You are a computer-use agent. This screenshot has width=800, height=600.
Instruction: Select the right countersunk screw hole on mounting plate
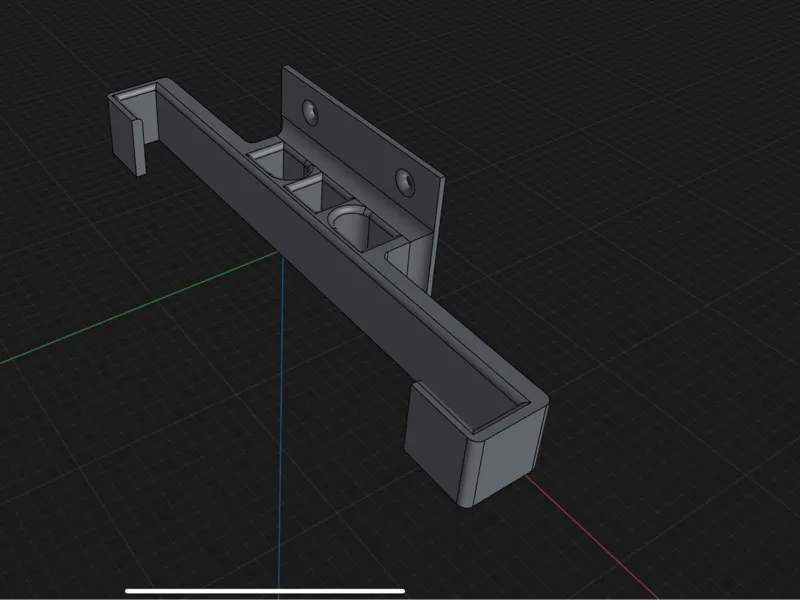(405, 182)
